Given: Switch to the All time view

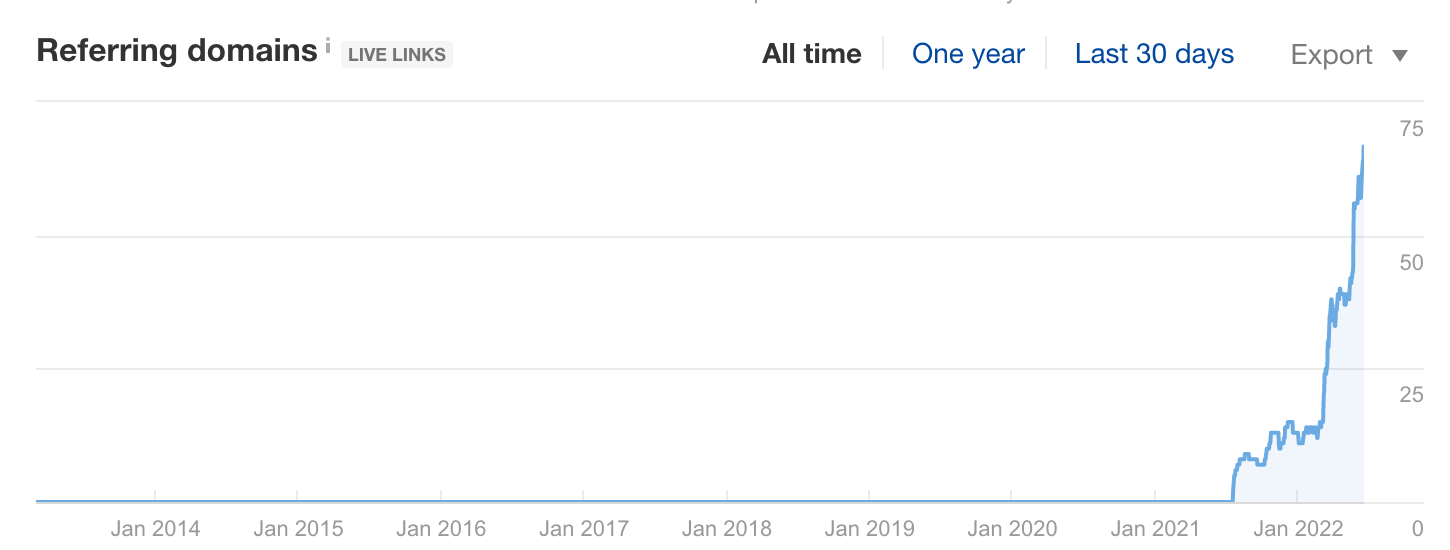Looking at the screenshot, I should (811, 54).
